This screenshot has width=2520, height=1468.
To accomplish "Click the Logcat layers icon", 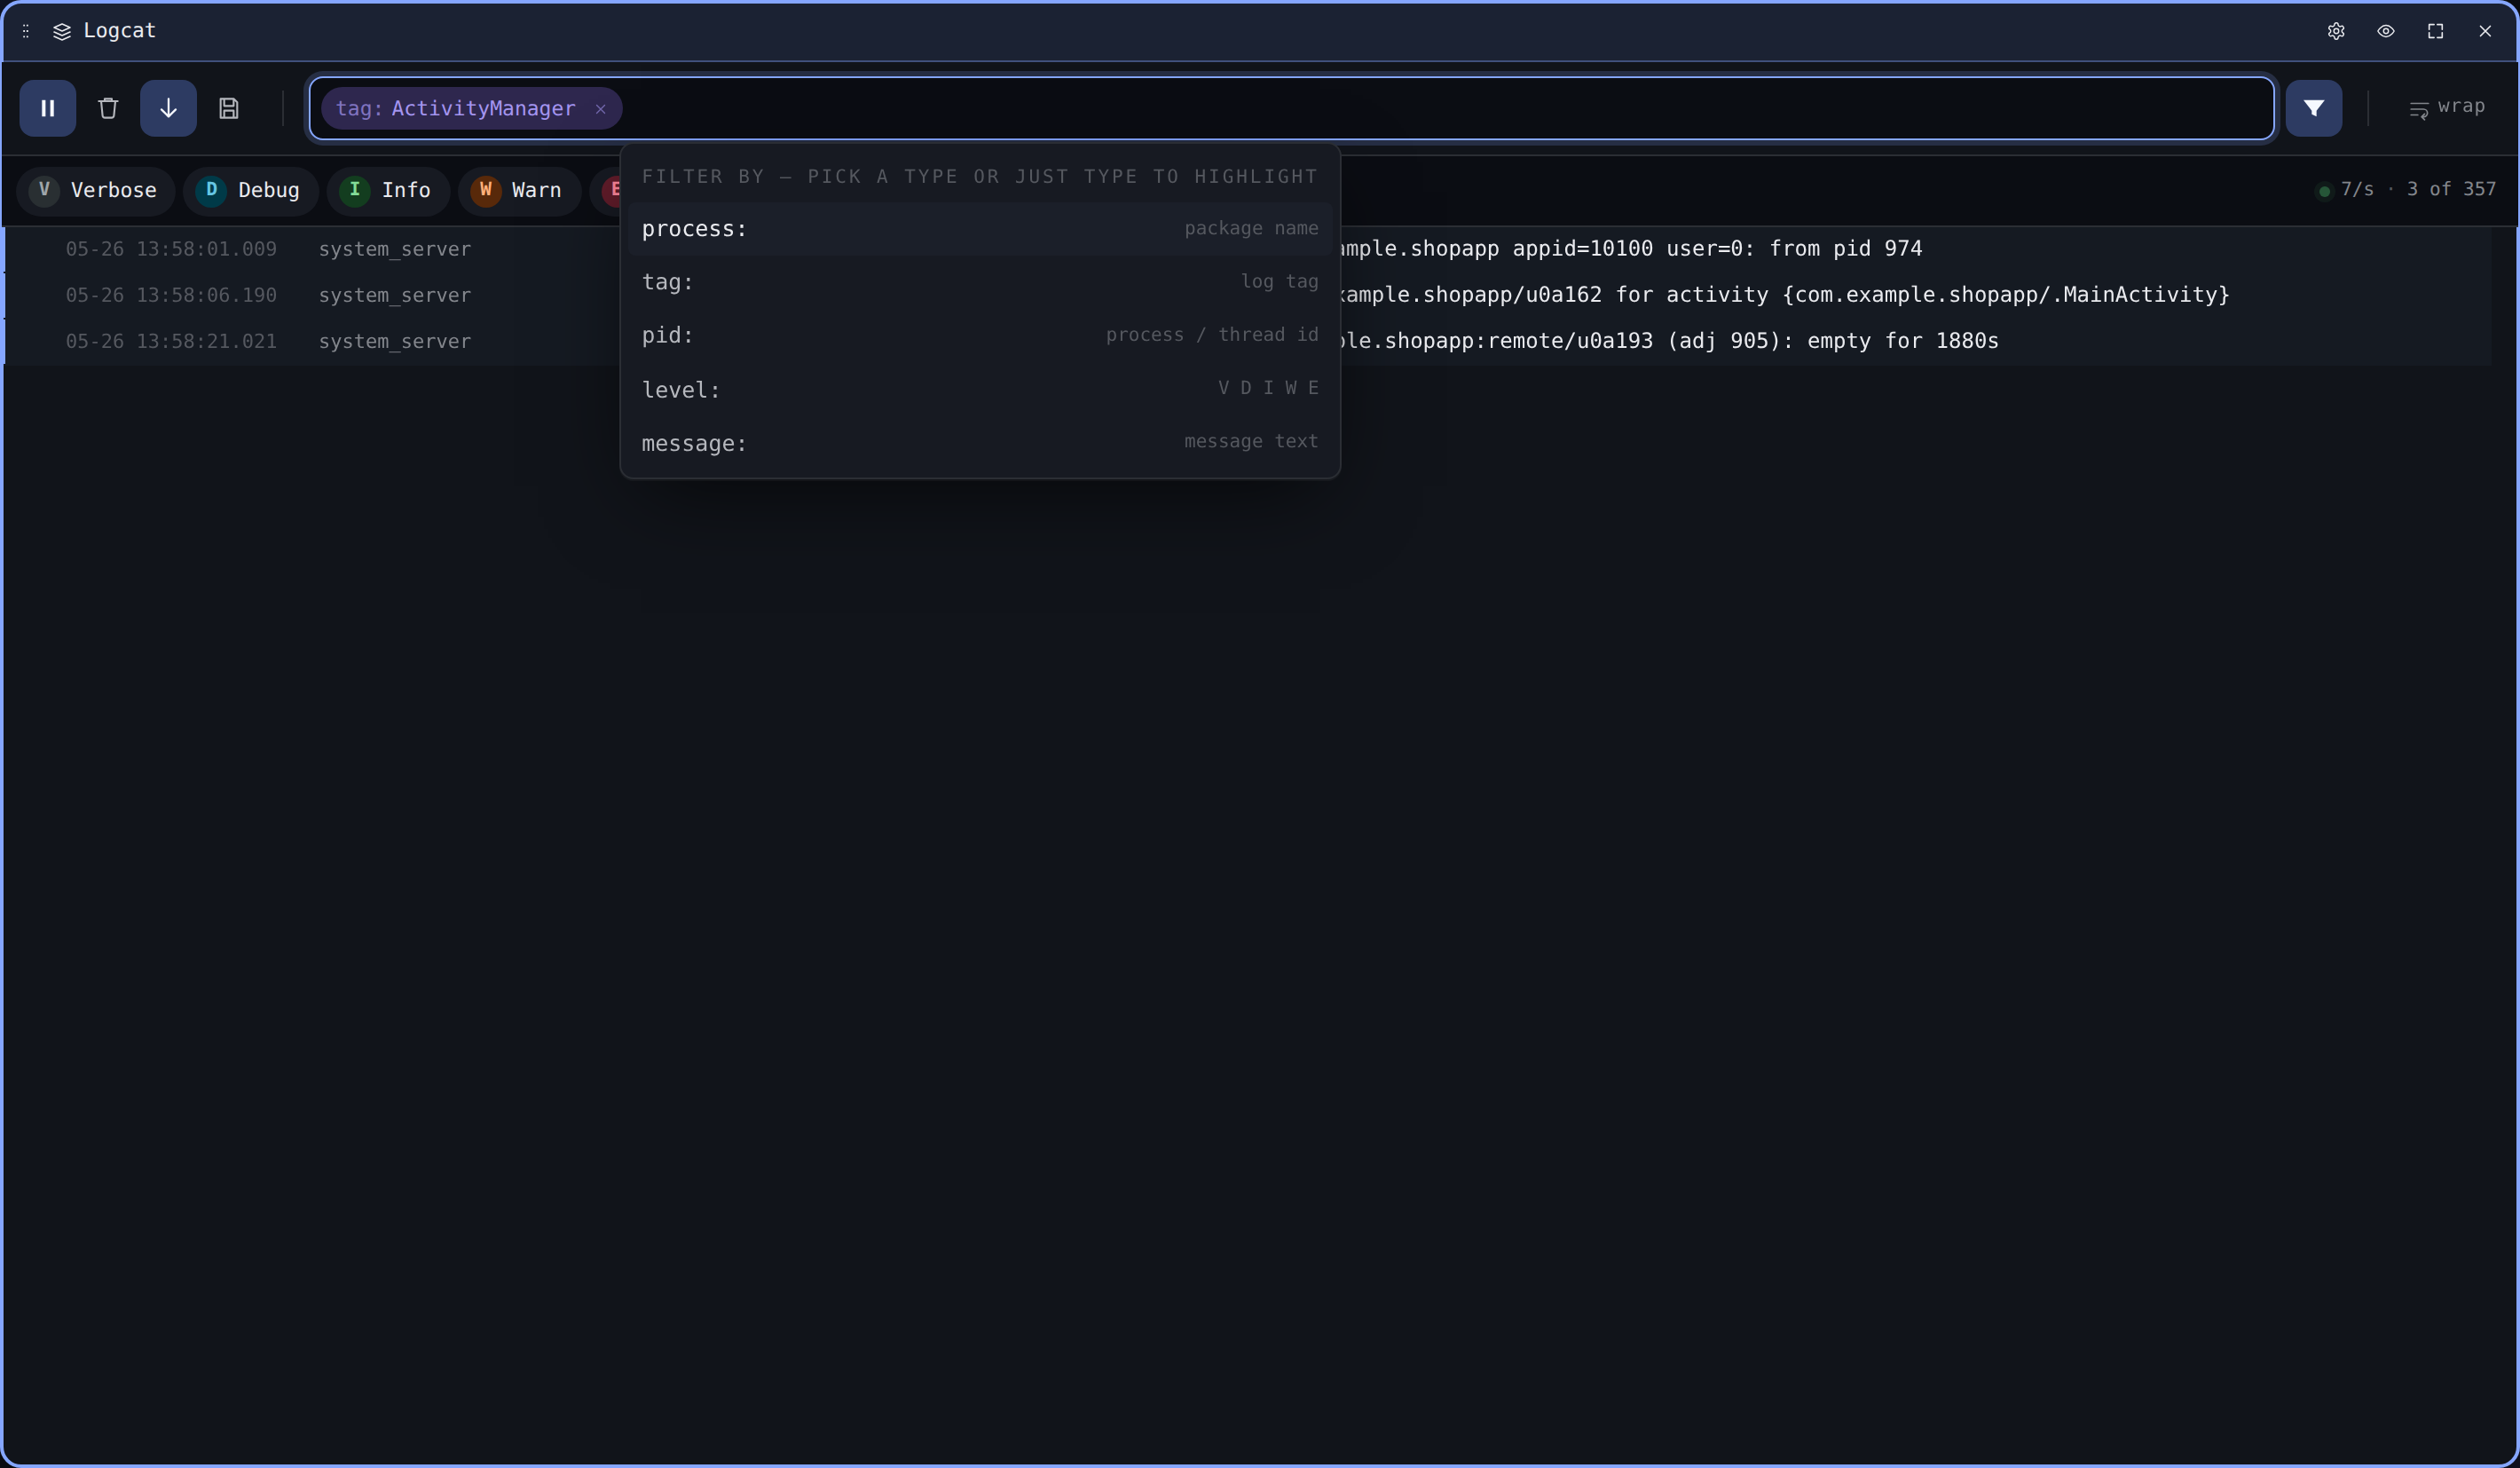I will tap(62, 31).
